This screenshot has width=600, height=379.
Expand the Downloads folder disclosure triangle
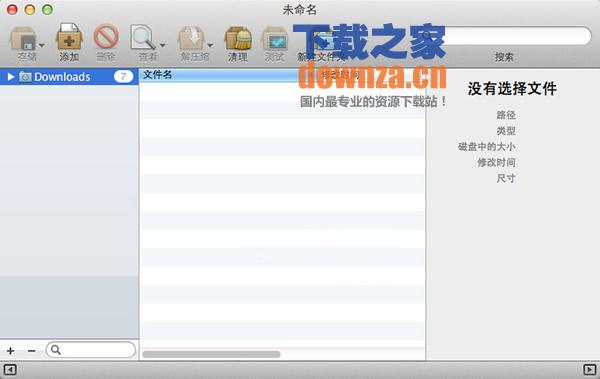tap(11, 77)
